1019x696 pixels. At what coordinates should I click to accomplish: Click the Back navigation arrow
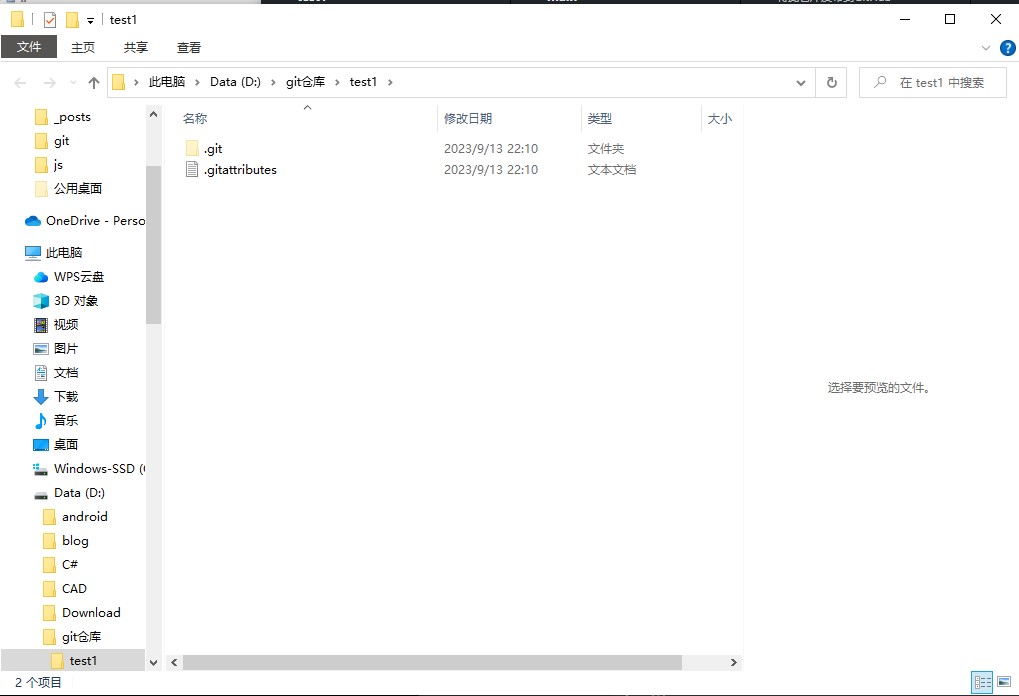coord(21,83)
